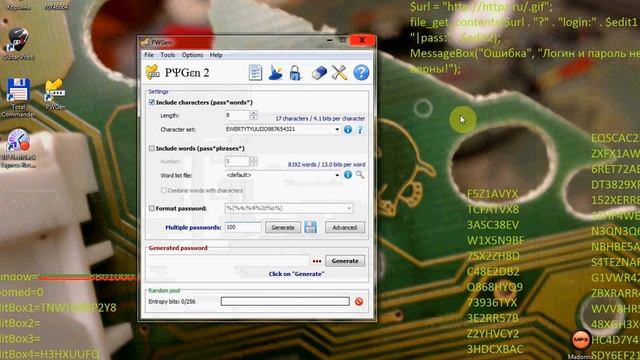640x360 pixels.
Task: Expand the Format password dropdown
Action: pyautogui.click(x=349, y=208)
